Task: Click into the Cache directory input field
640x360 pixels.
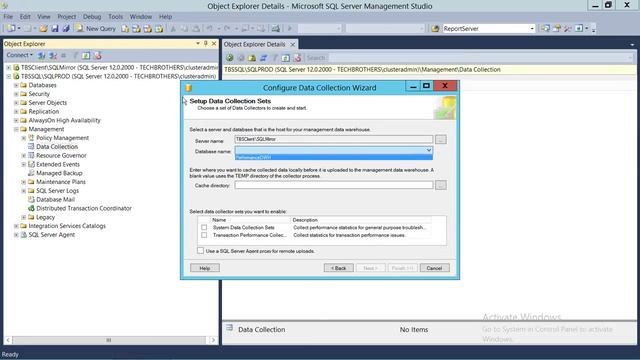Action: tap(333, 185)
